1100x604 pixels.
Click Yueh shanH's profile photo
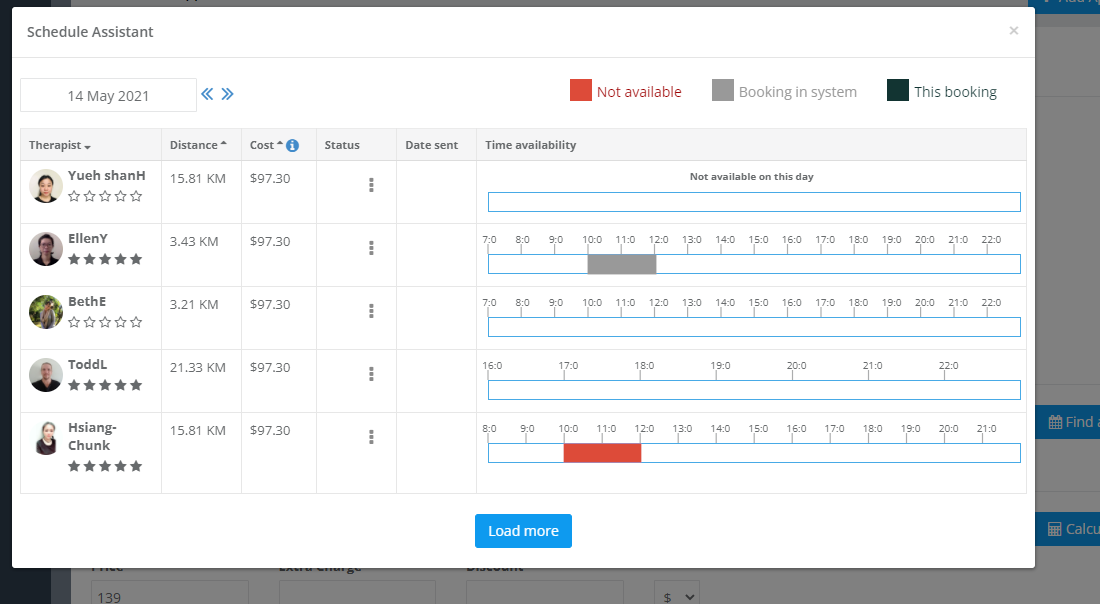[x=46, y=186]
